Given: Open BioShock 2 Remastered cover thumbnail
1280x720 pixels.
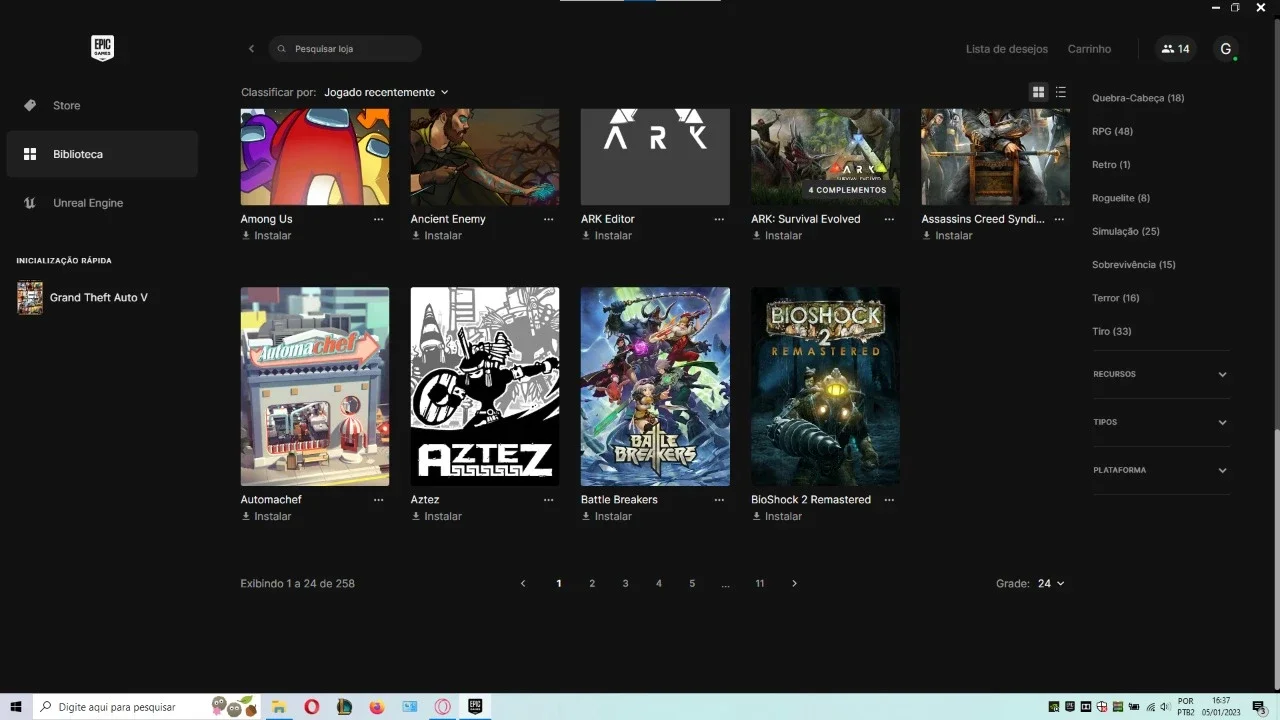Looking at the screenshot, I should point(825,387).
